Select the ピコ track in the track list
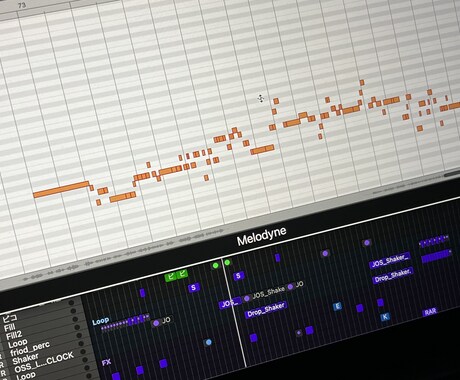 click(x=10, y=318)
